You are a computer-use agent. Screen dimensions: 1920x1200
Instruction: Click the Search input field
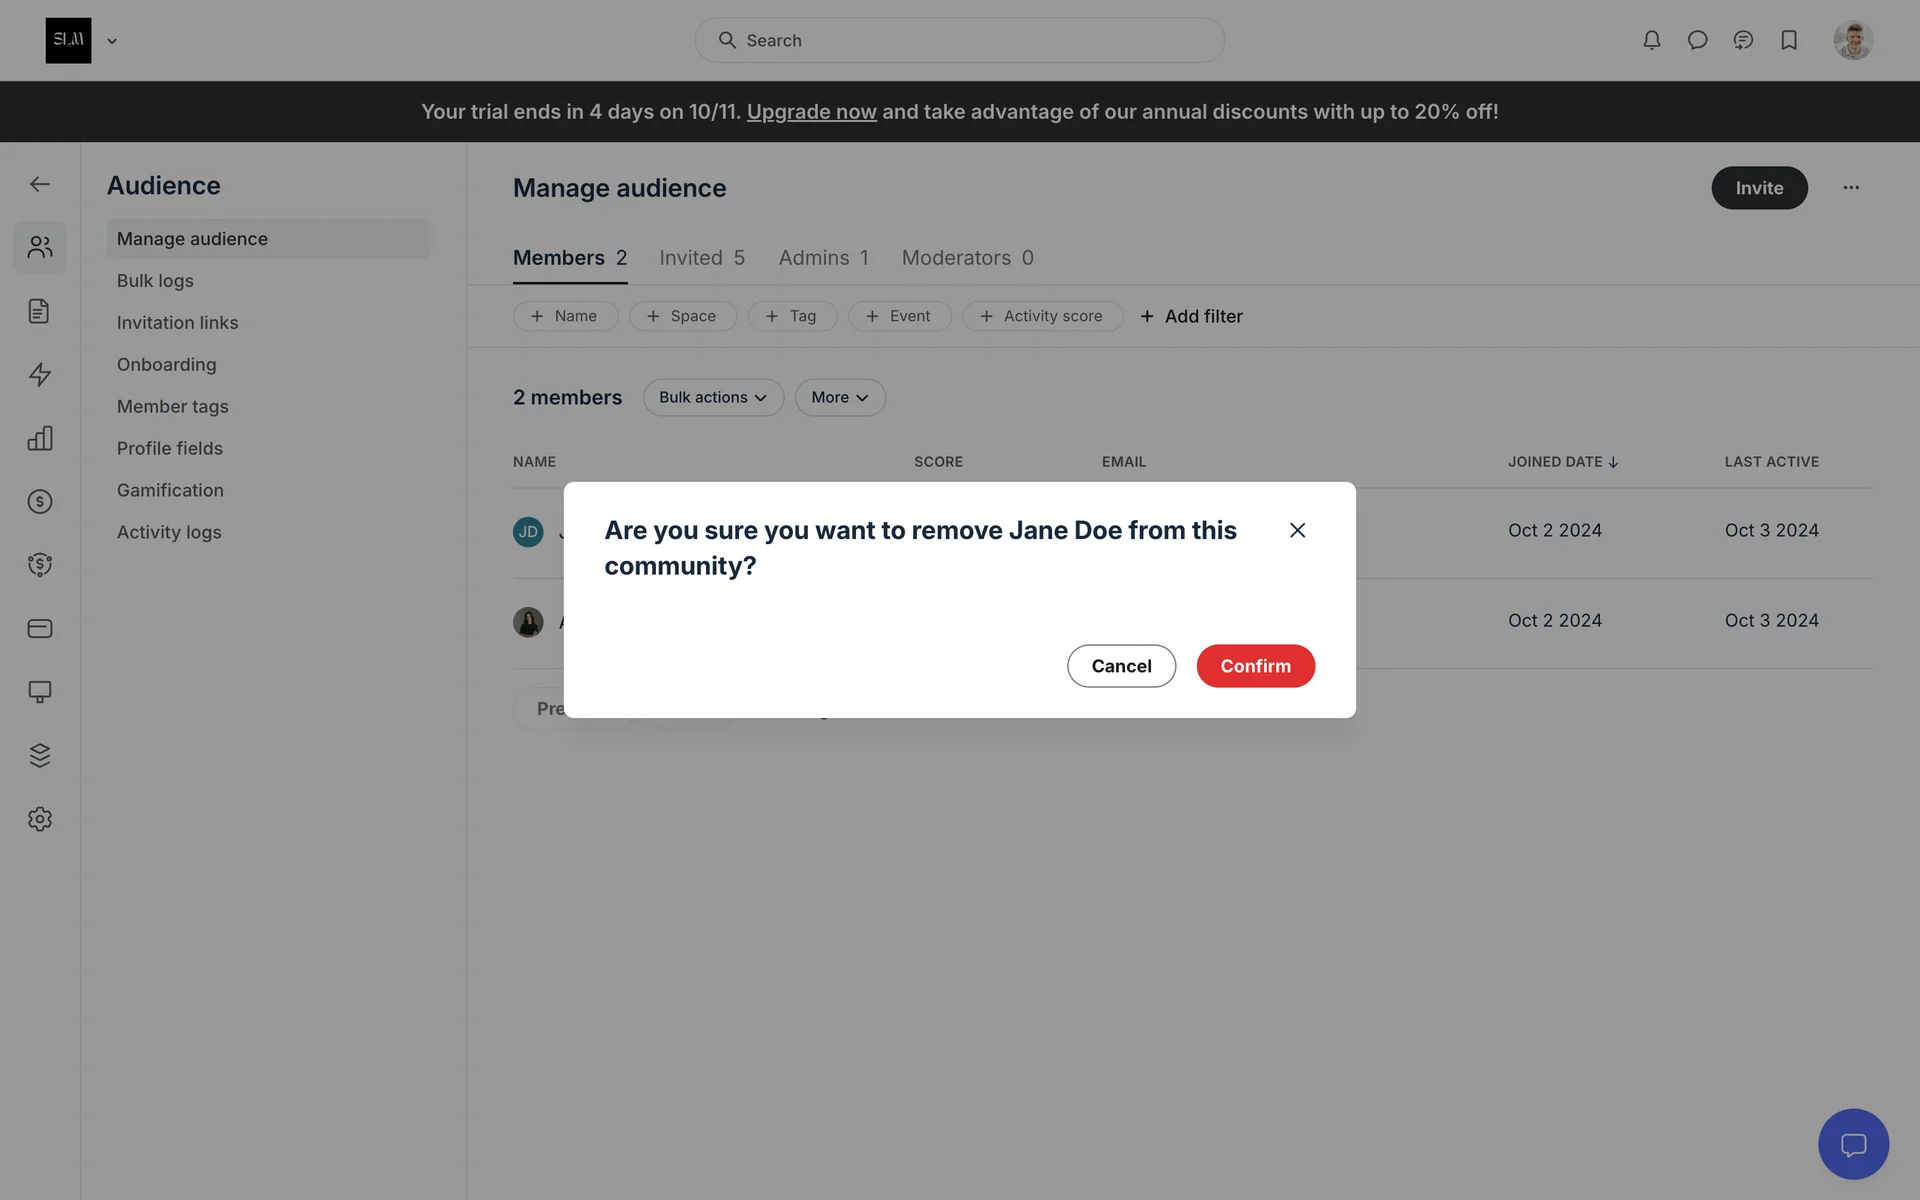[960, 40]
